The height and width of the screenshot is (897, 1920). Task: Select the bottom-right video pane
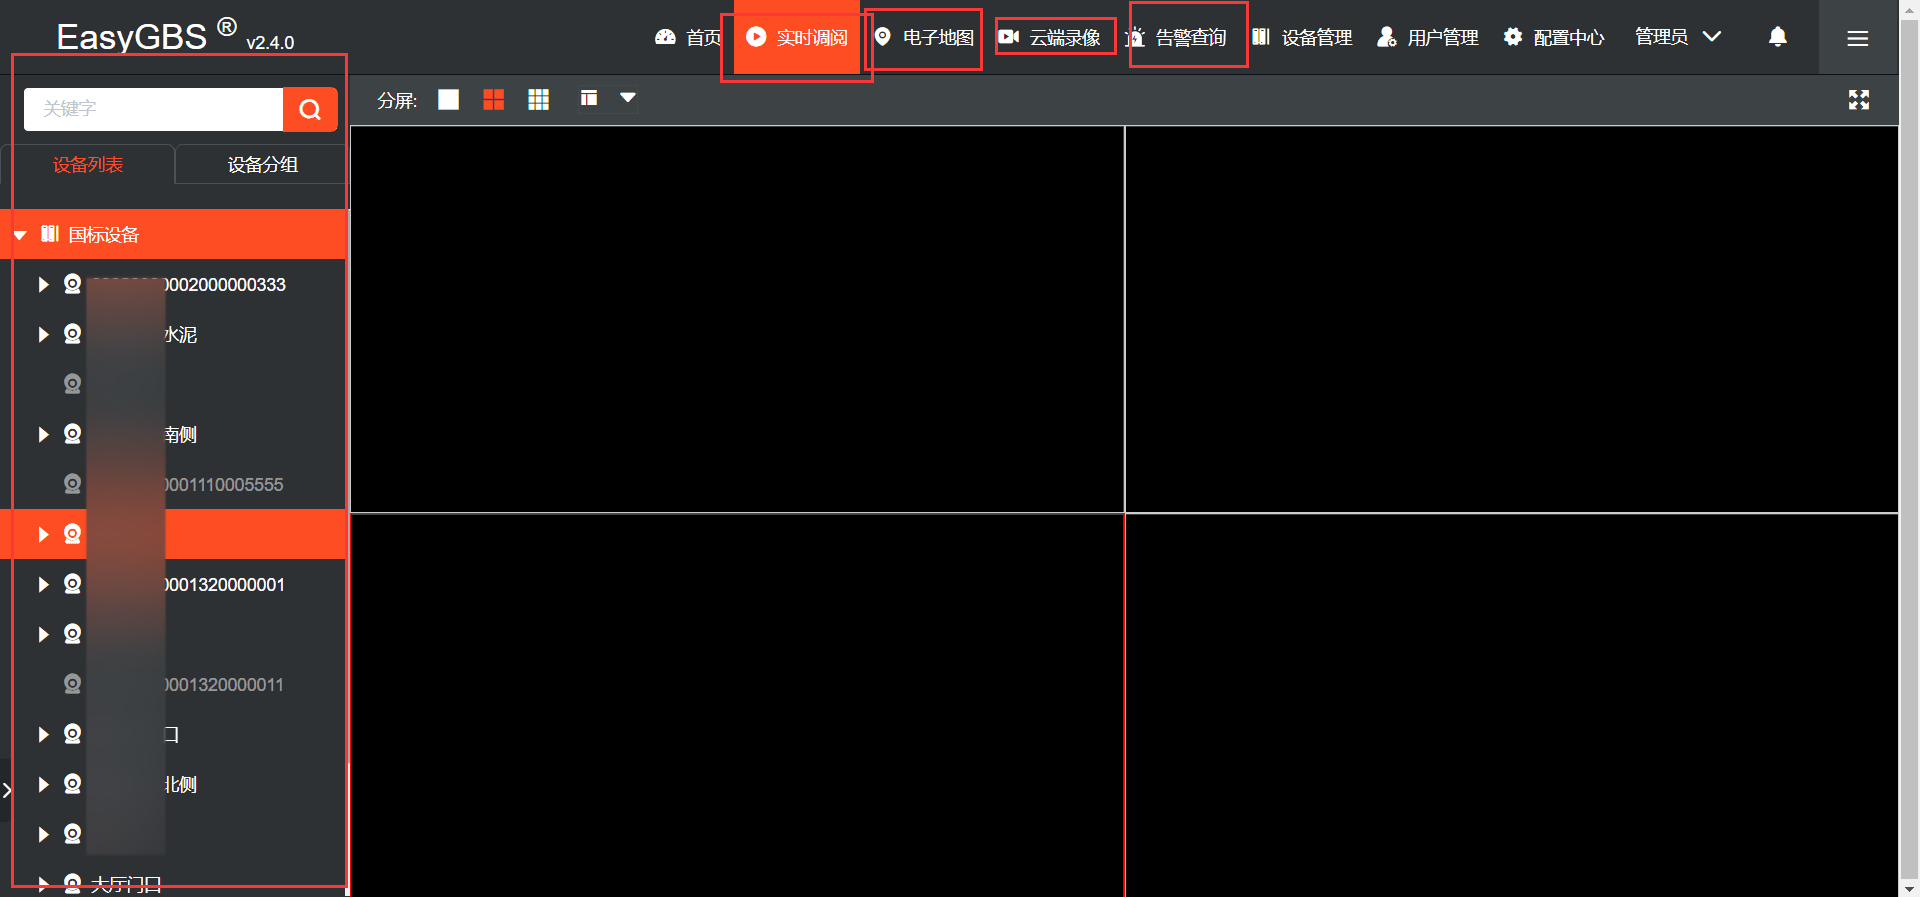[x=1512, y=705]
